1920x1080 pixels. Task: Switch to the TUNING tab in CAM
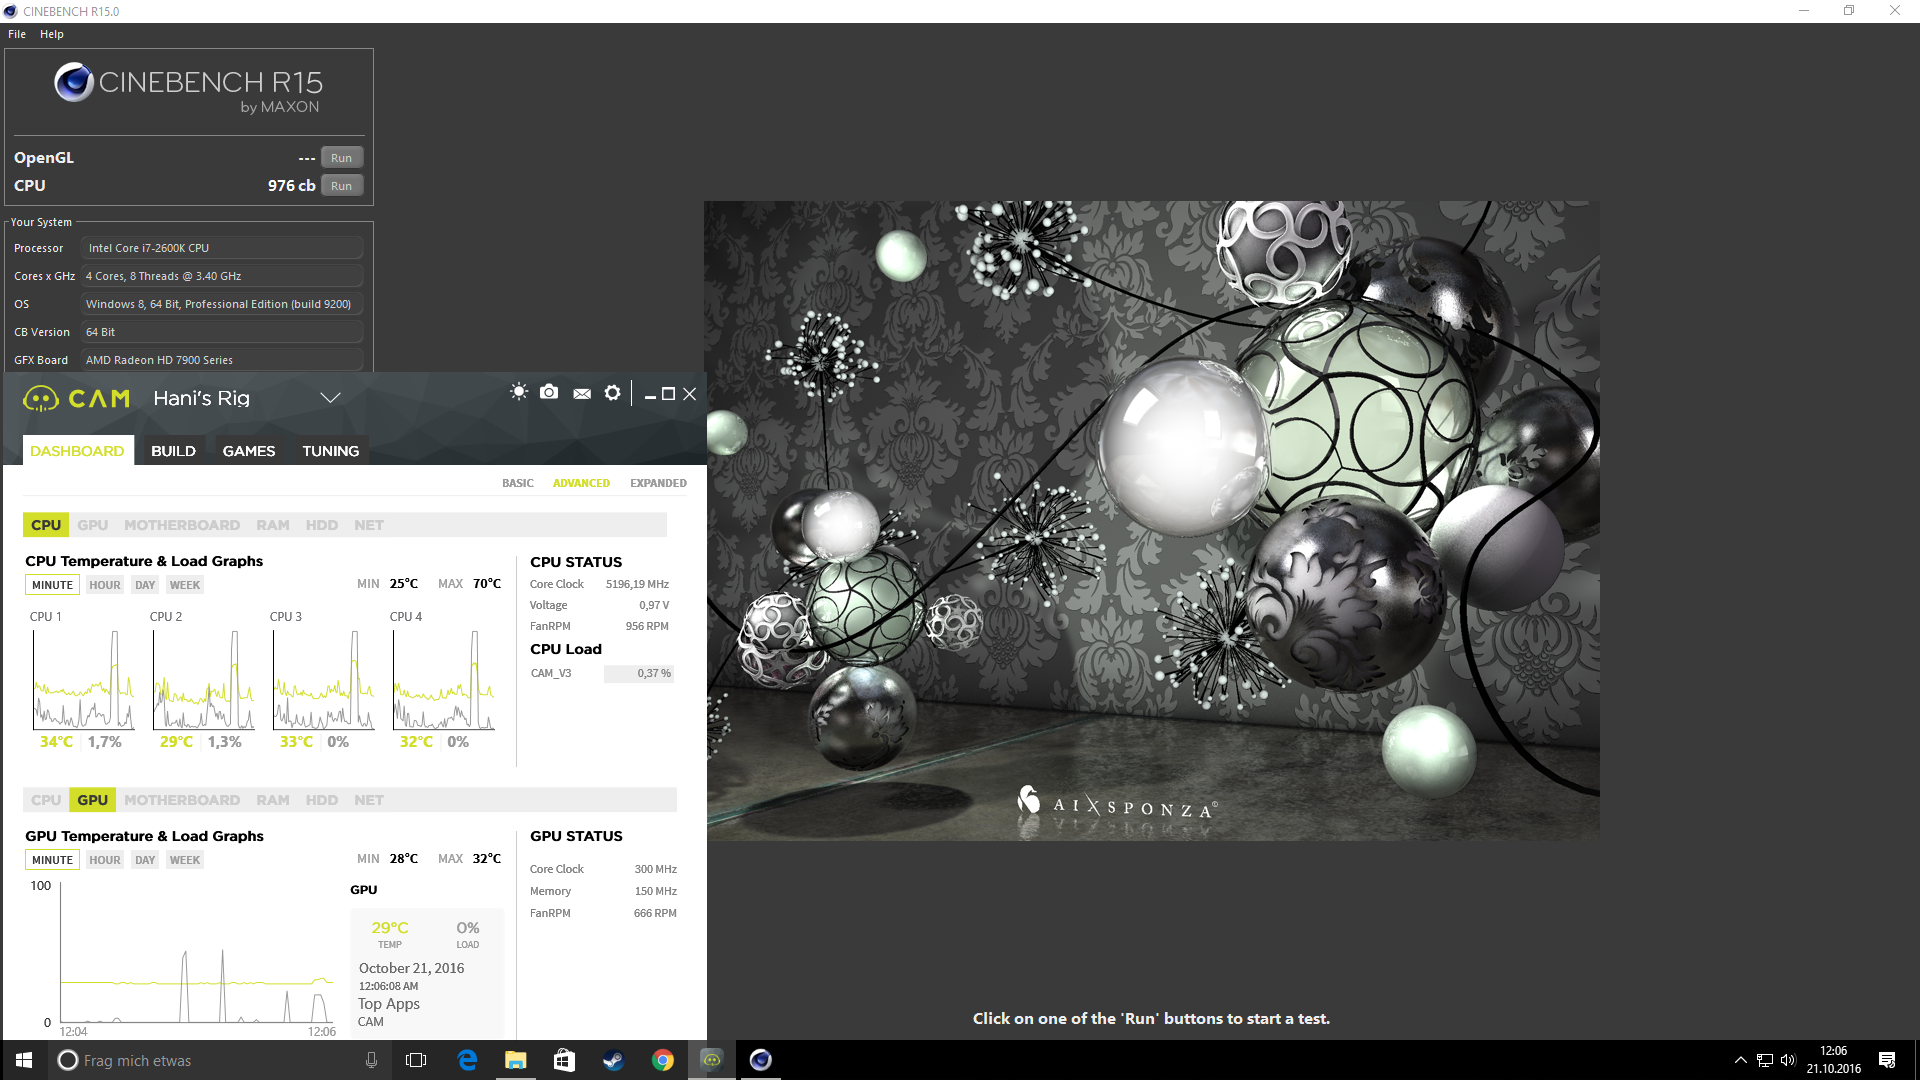(x=330, y=451)
